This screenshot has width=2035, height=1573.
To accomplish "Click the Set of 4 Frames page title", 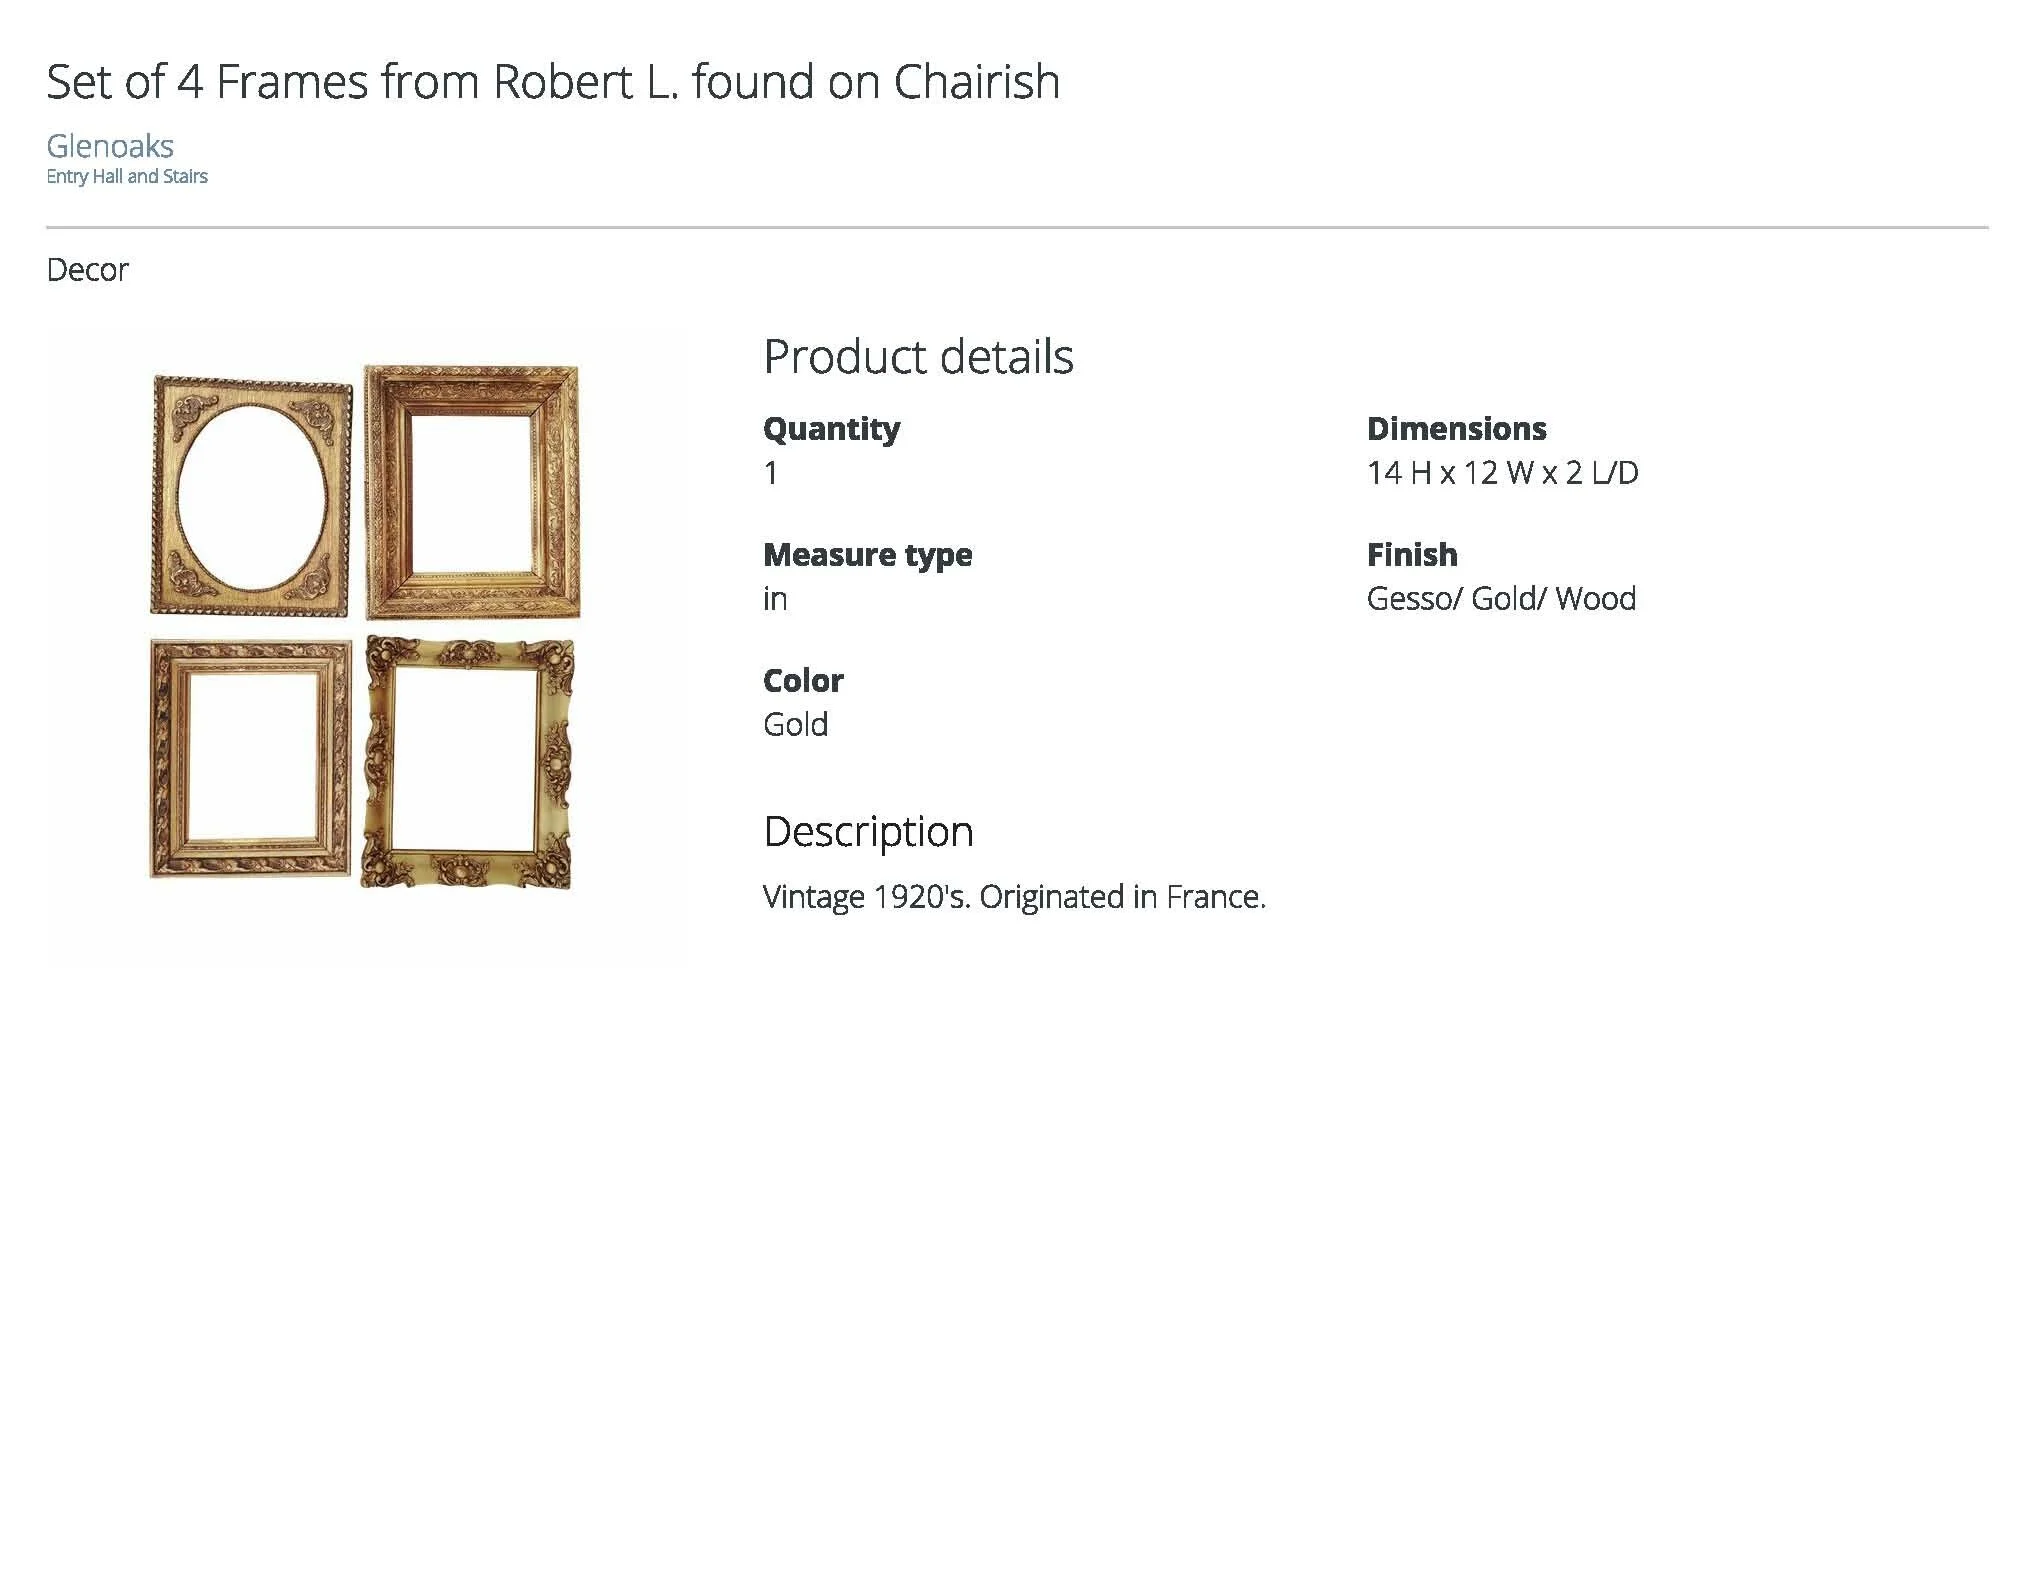I will (553, 81).
